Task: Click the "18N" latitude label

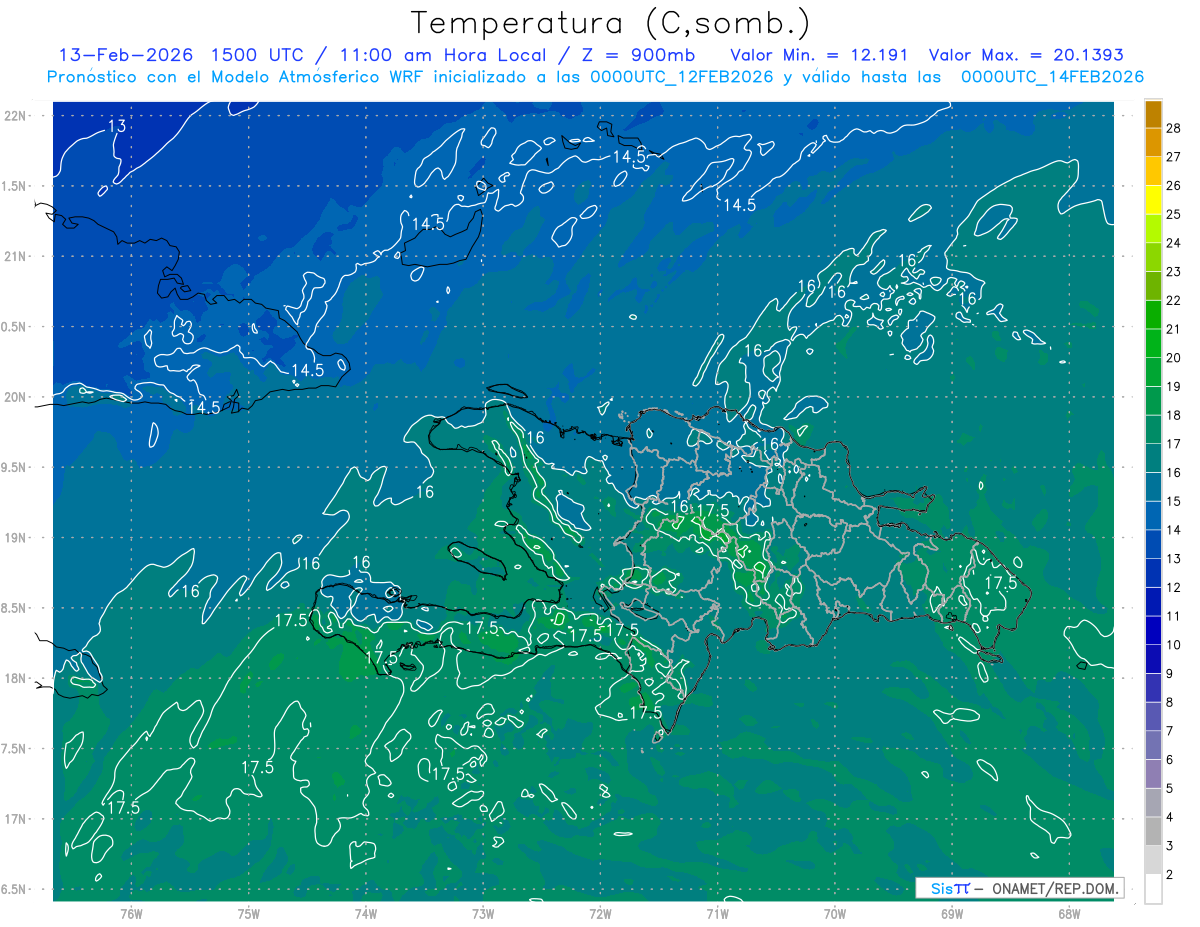Action: pos(15,678)
